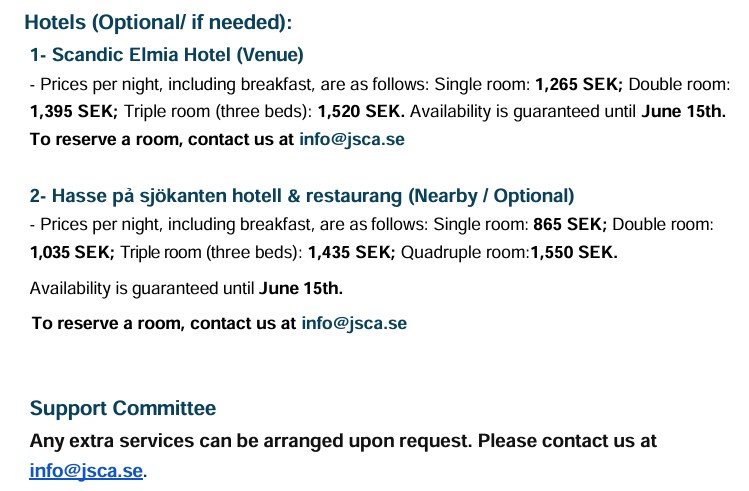Click the bold '1,520 SEK.' triple room price
The image size is (749, 491).
(361, 111)
